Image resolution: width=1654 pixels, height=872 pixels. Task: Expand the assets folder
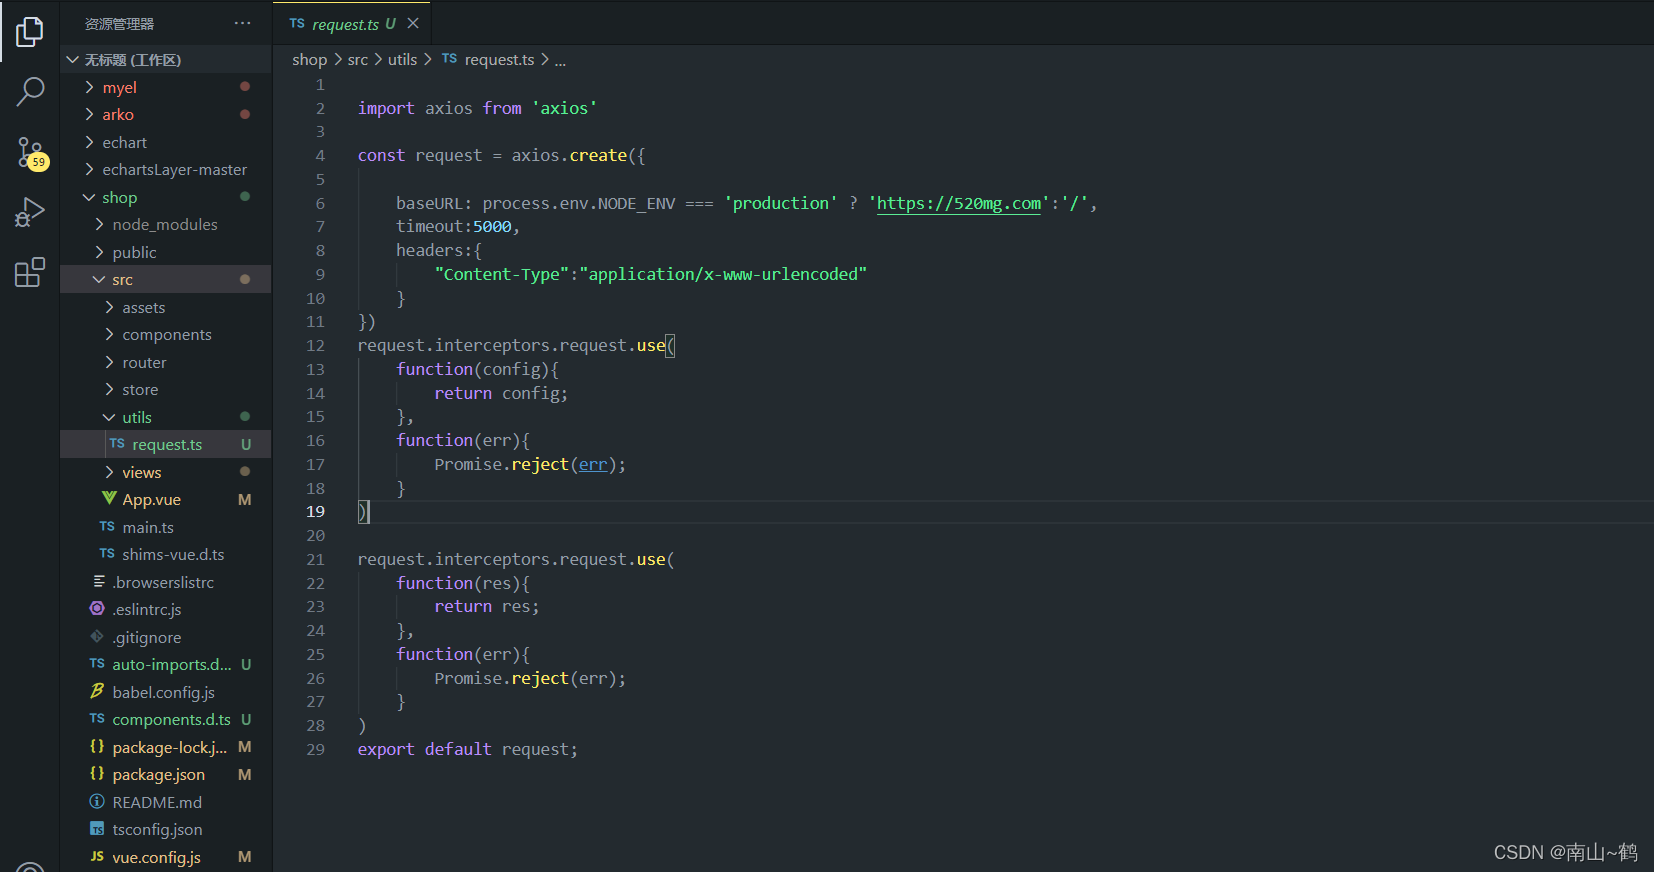point(109,307)
